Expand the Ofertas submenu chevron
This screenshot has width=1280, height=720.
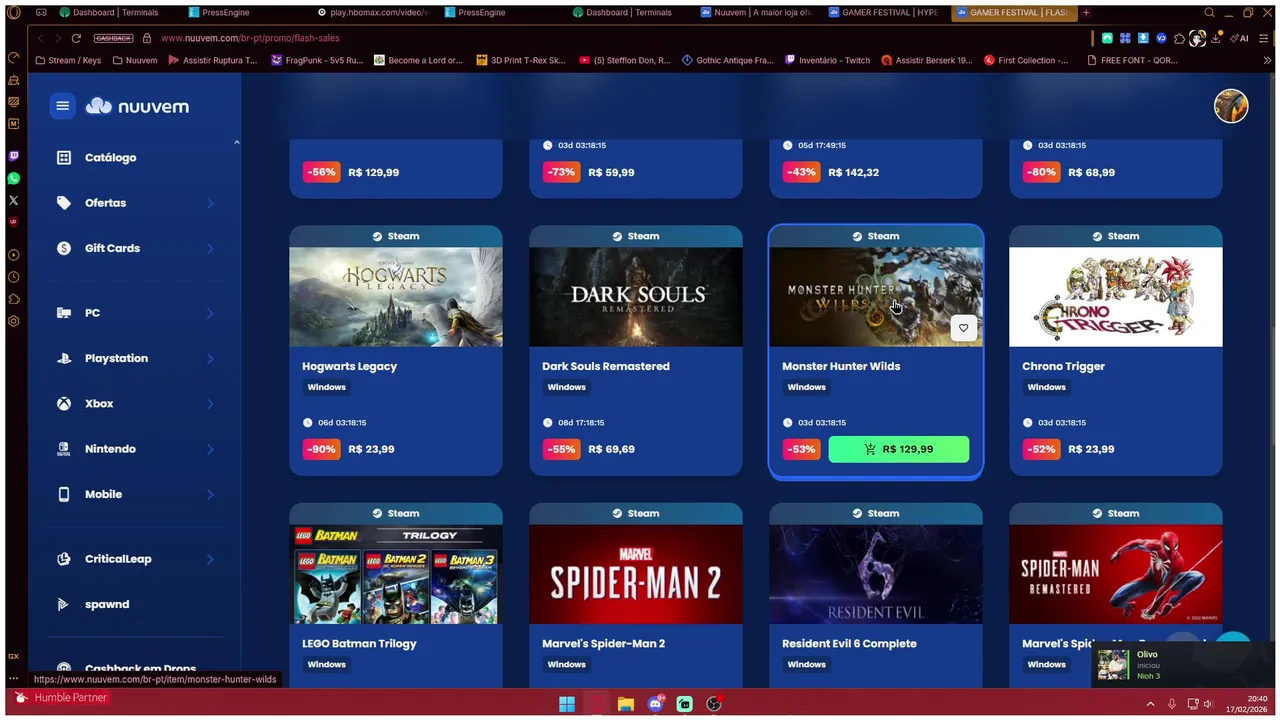click(x=210, y=203)
